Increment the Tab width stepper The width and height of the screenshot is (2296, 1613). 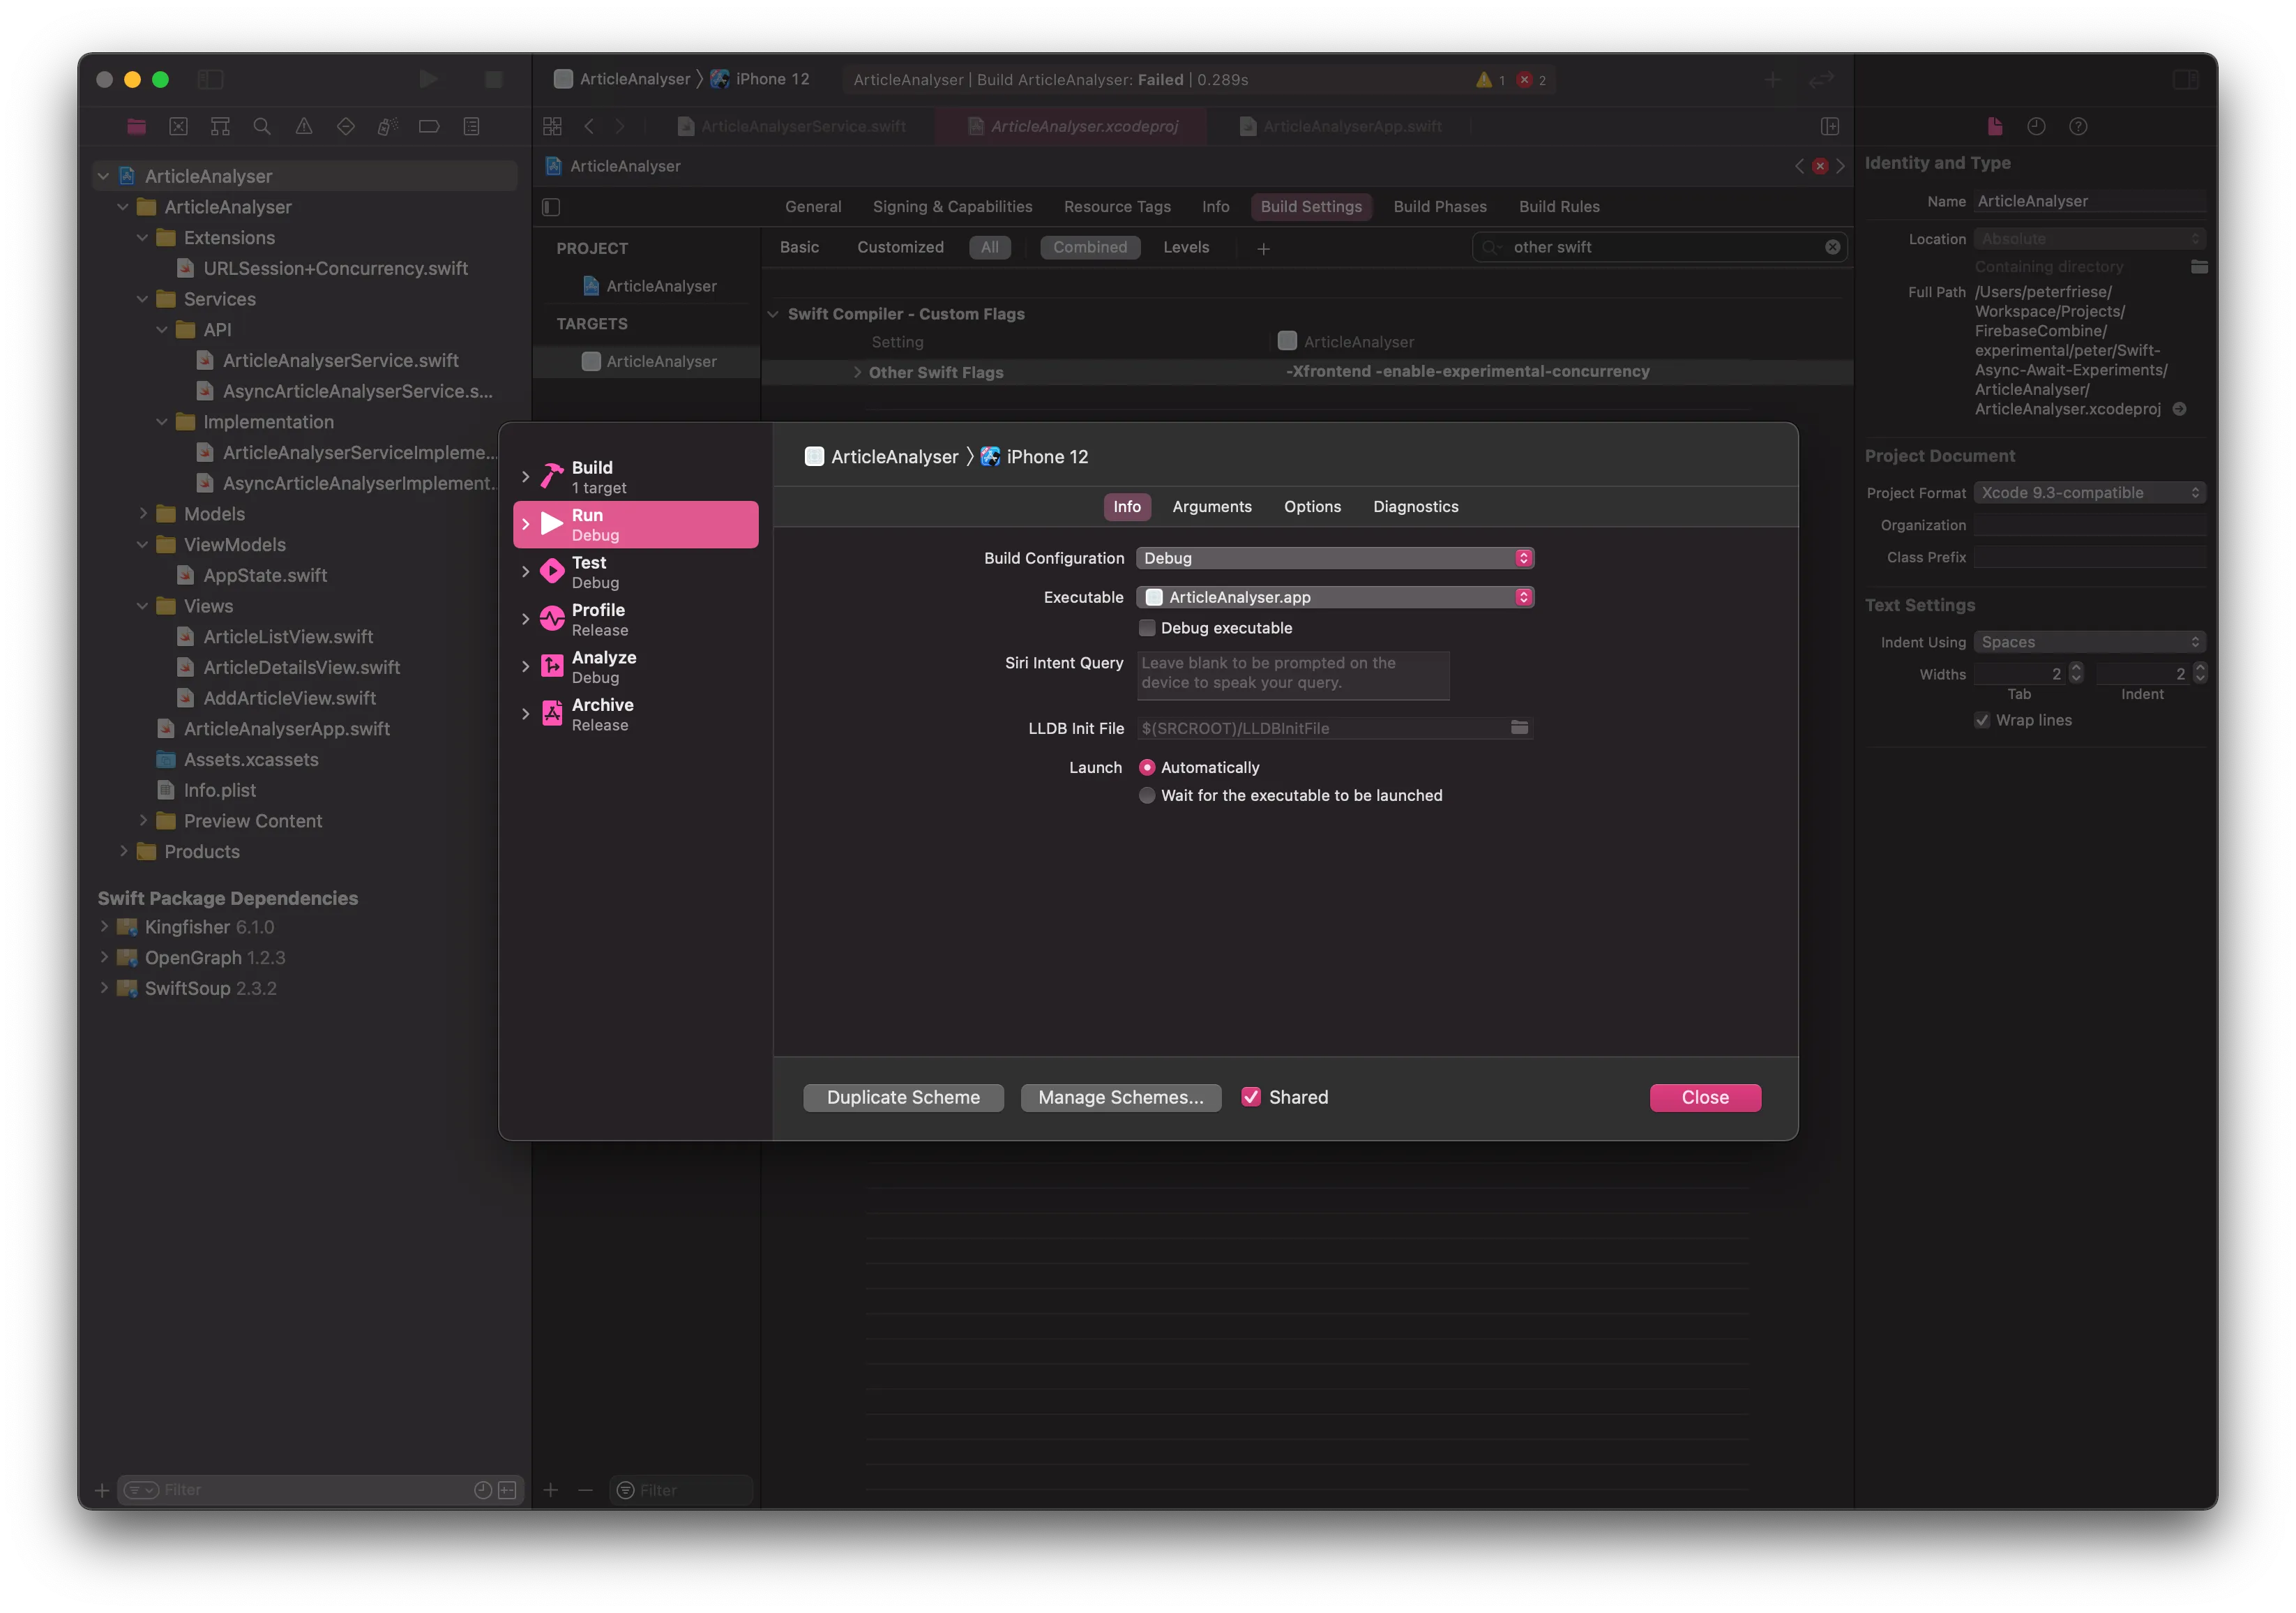coord(2075,668)
